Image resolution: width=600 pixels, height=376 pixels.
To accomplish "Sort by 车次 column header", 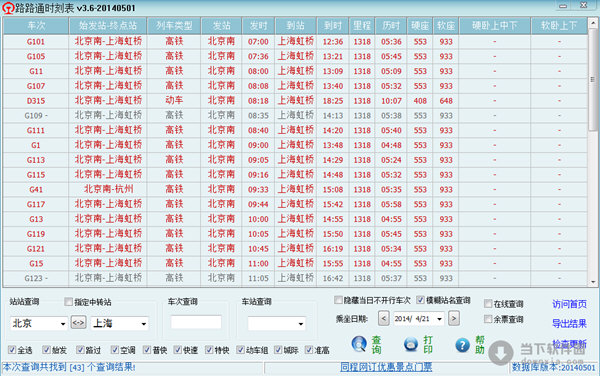I will point(36,26).
